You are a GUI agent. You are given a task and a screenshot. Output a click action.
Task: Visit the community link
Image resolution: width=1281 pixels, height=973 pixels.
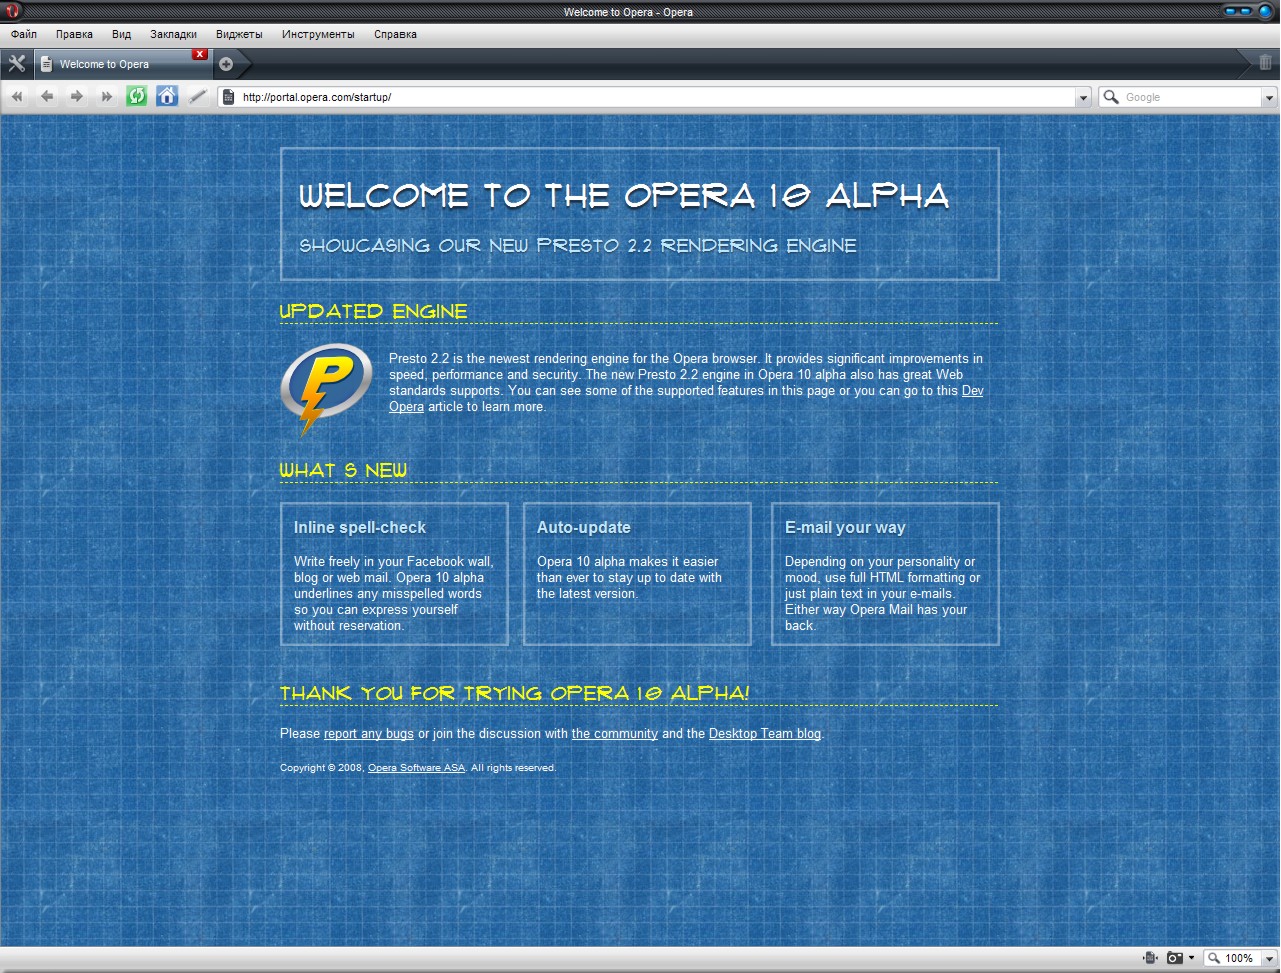click(615, 734)
